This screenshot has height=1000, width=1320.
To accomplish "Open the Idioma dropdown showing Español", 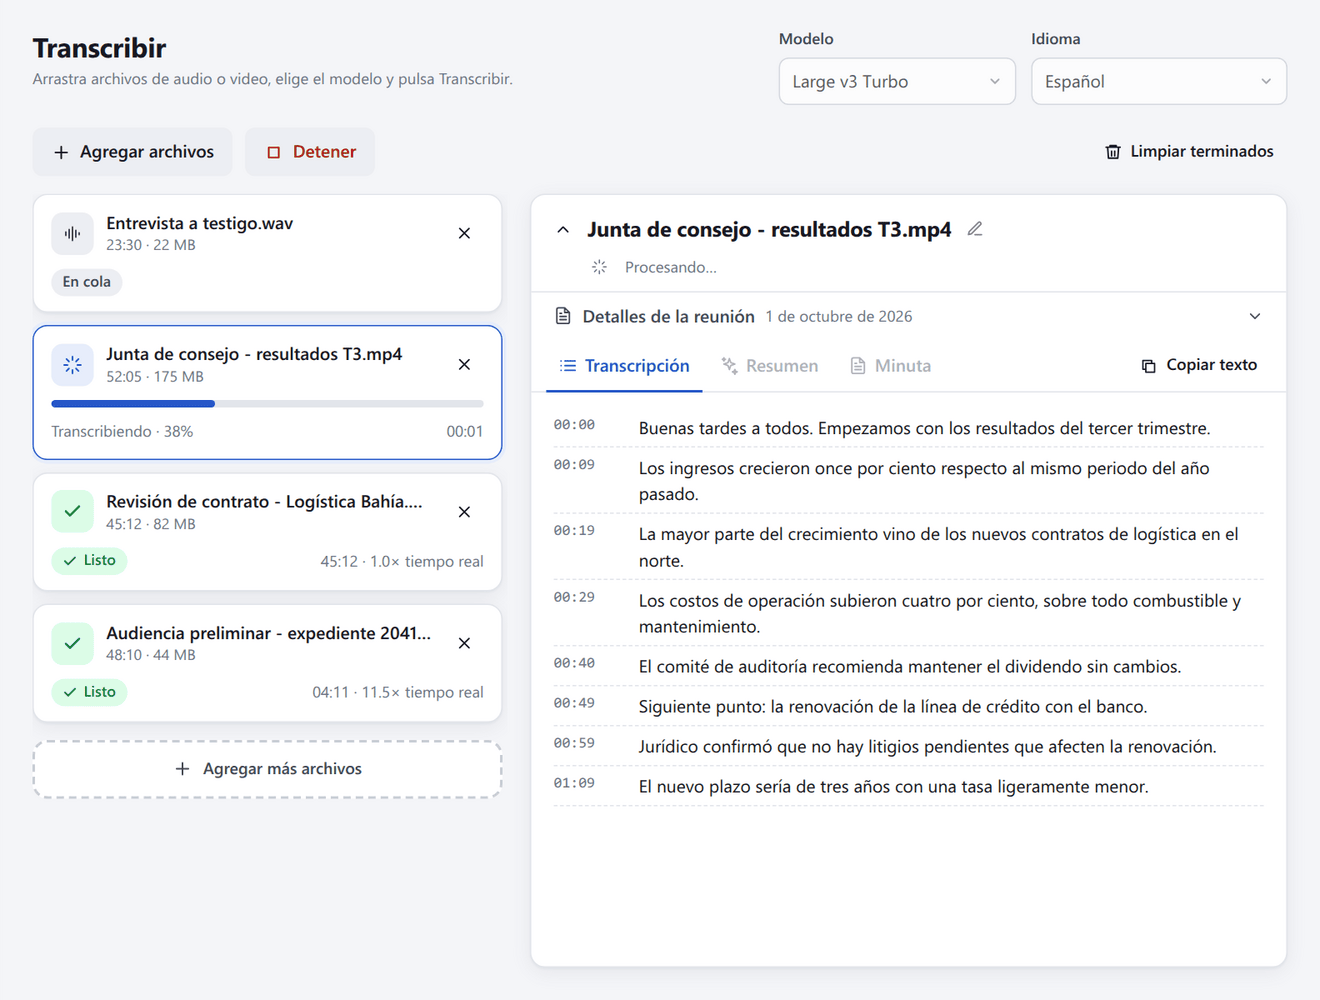I will coord(1159,82).
